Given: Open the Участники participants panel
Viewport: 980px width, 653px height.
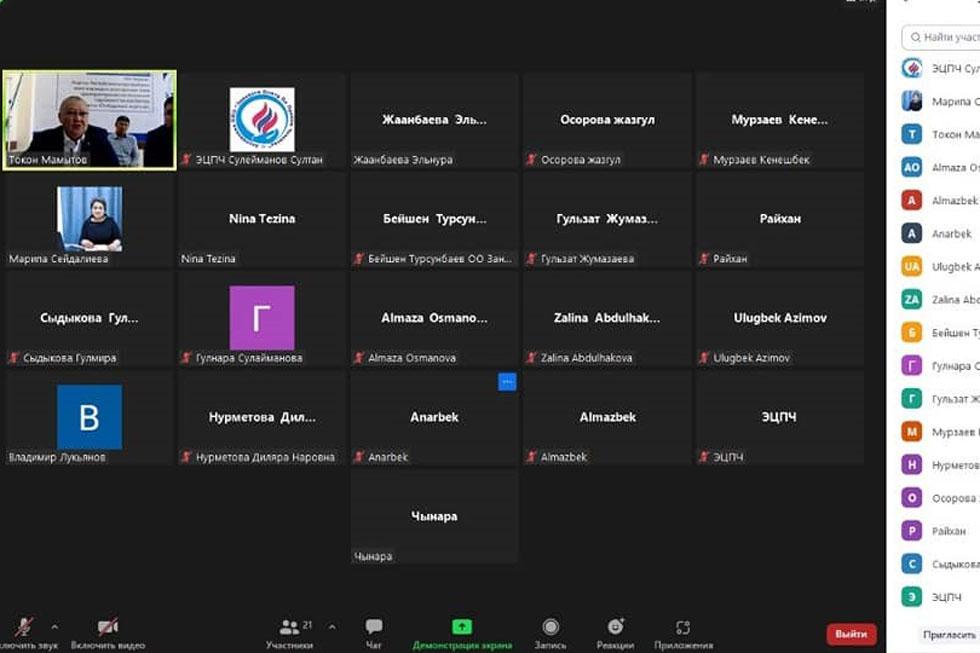Looking at the screenshot, I should point(289,632).
